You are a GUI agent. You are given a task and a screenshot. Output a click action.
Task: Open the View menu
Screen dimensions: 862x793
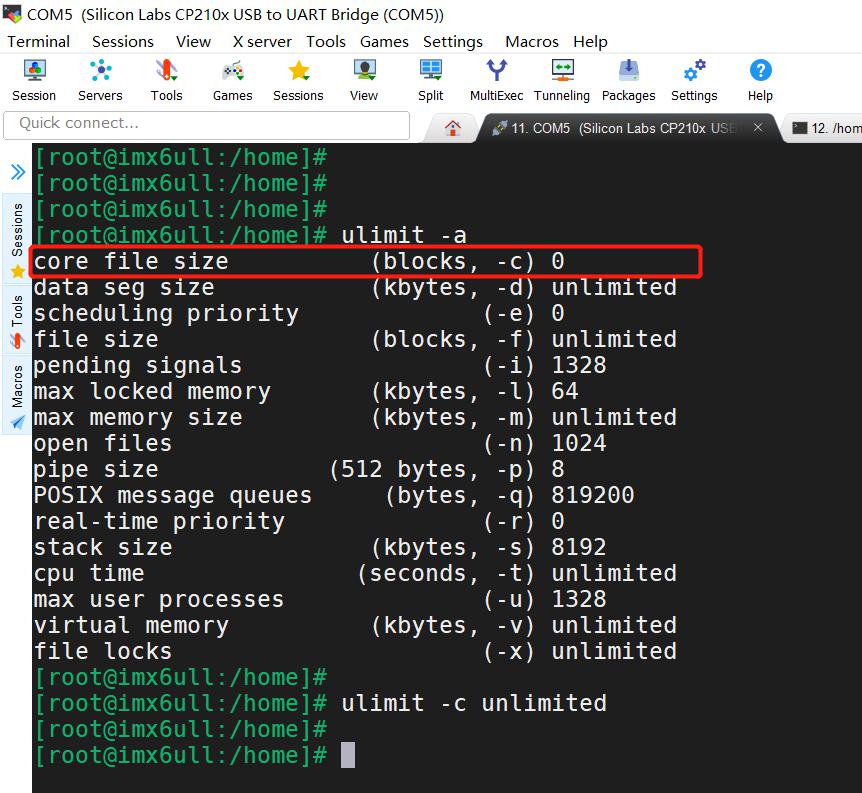193,42
